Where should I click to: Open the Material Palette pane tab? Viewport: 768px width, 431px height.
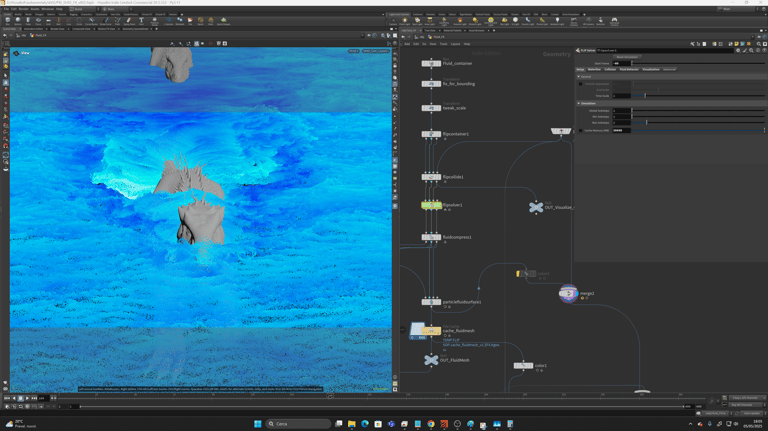pos(453,30)
